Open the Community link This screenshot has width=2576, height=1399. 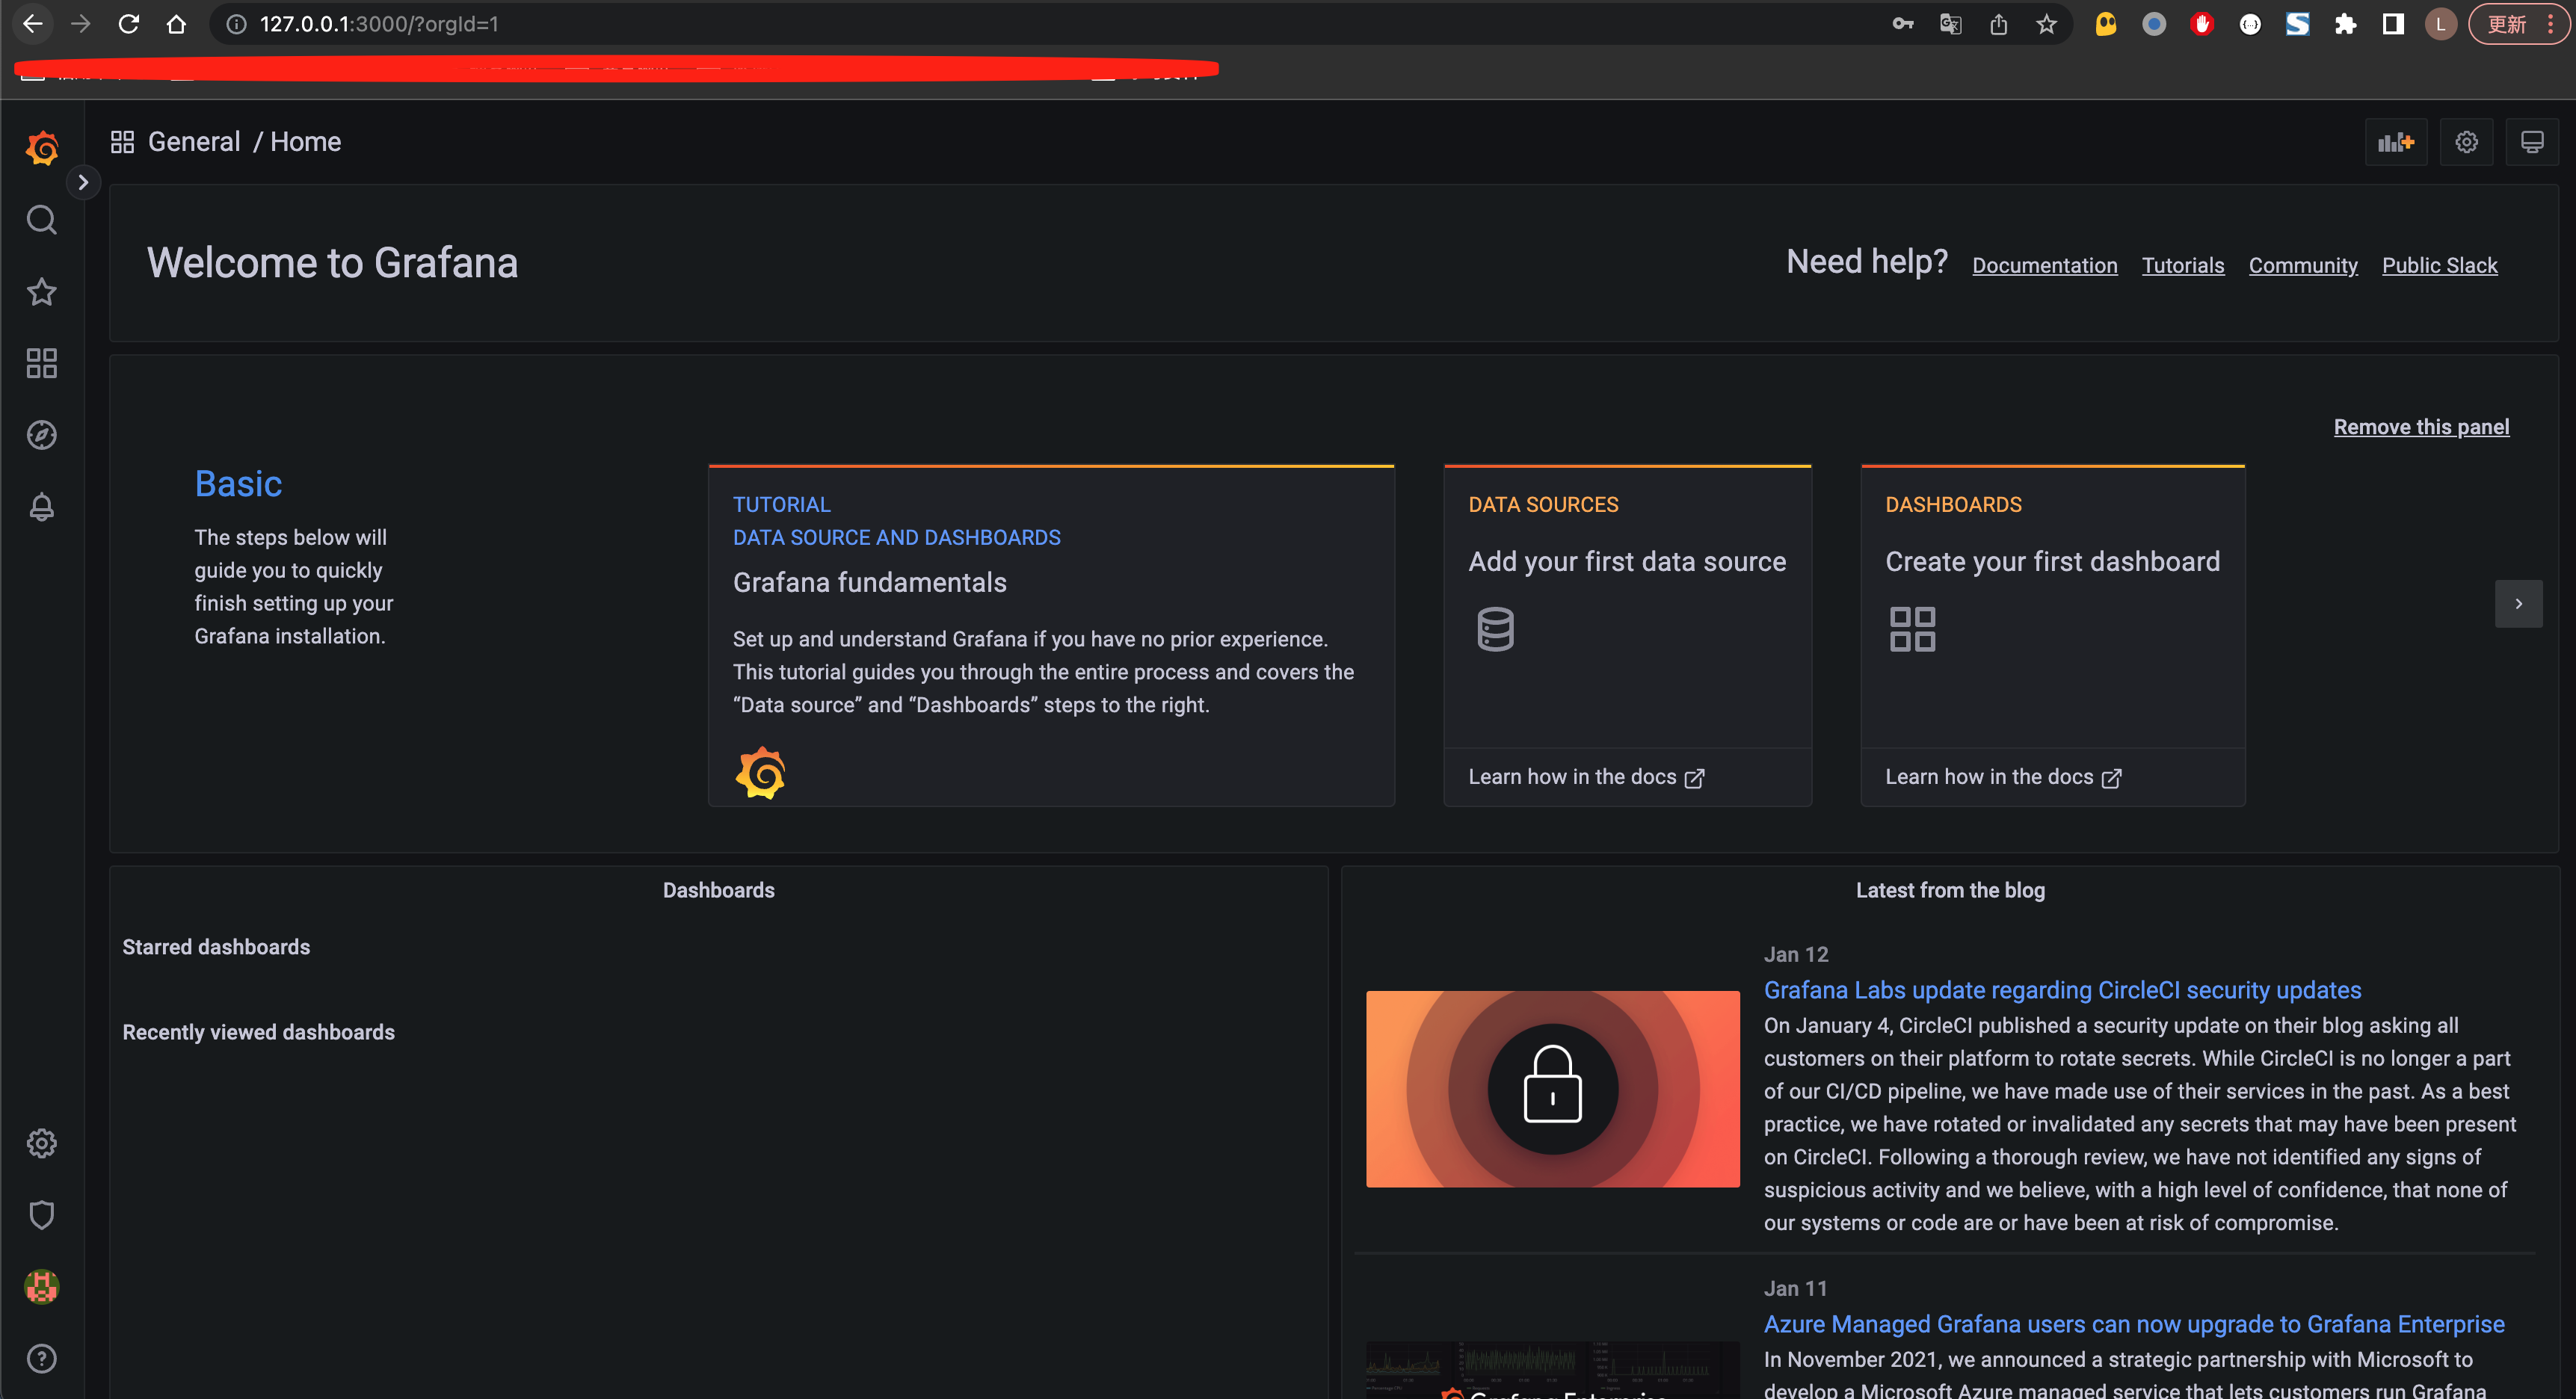2303,265
